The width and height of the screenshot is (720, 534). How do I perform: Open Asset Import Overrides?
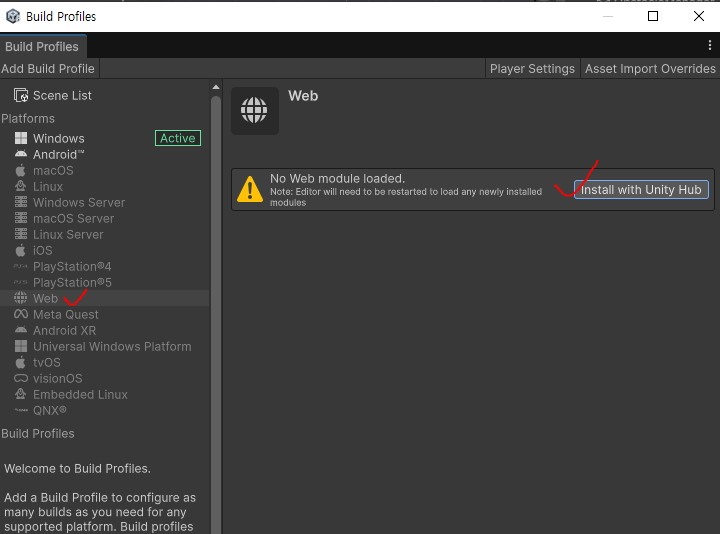point(650,68)
